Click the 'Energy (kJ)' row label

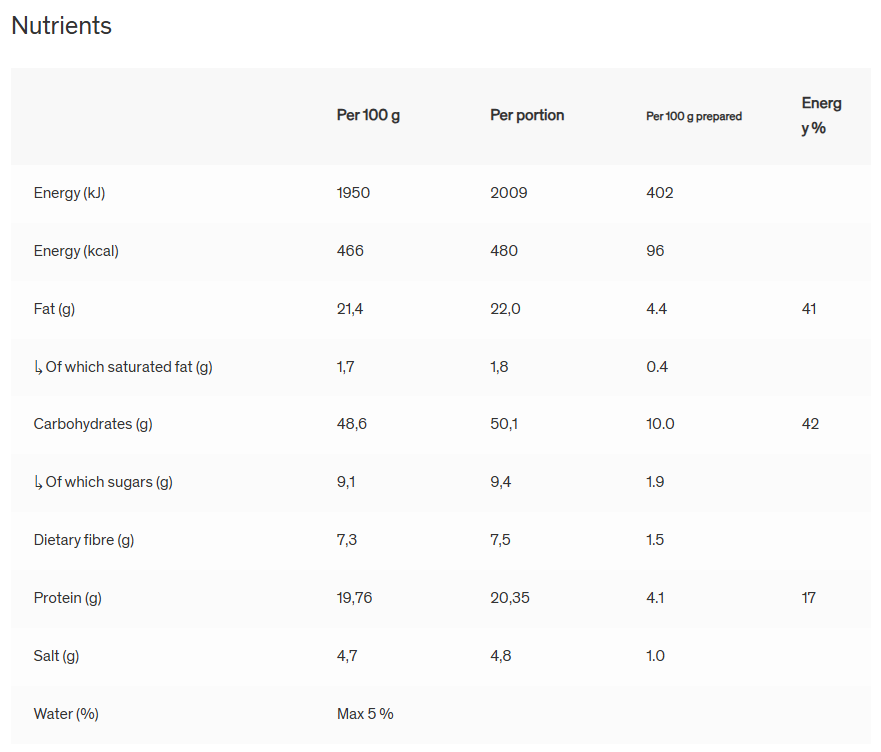pyautogui.click(x=69, y=193)
